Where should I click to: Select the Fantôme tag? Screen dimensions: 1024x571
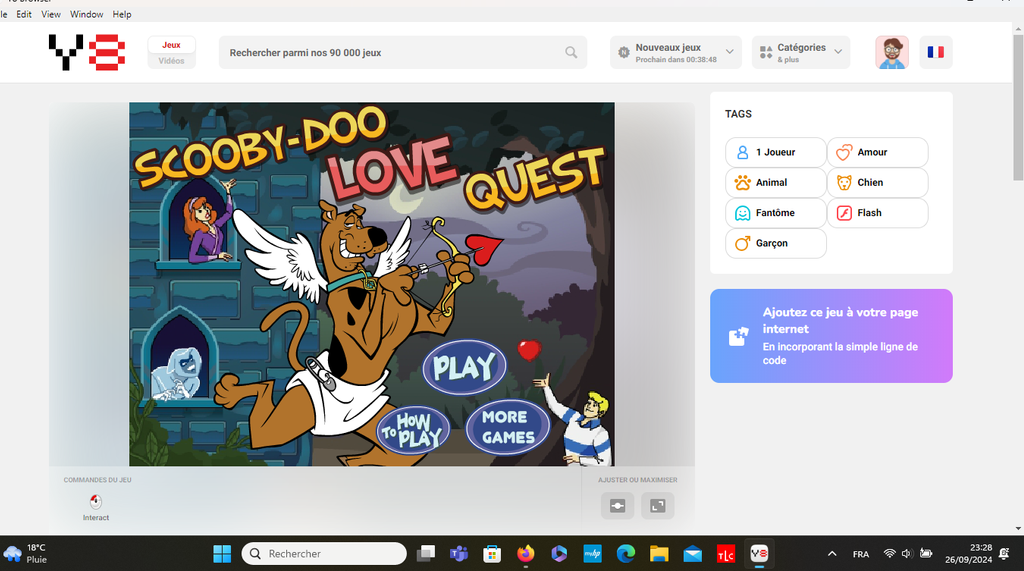coord(775,213)
